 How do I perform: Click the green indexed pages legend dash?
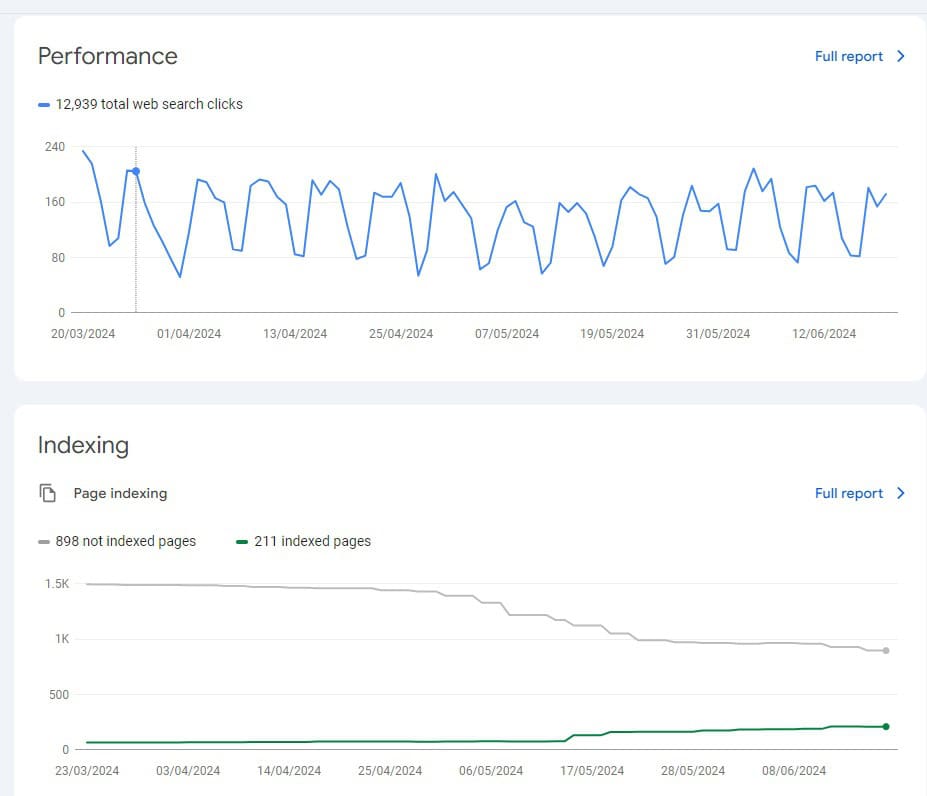click(x=242, y=541)
